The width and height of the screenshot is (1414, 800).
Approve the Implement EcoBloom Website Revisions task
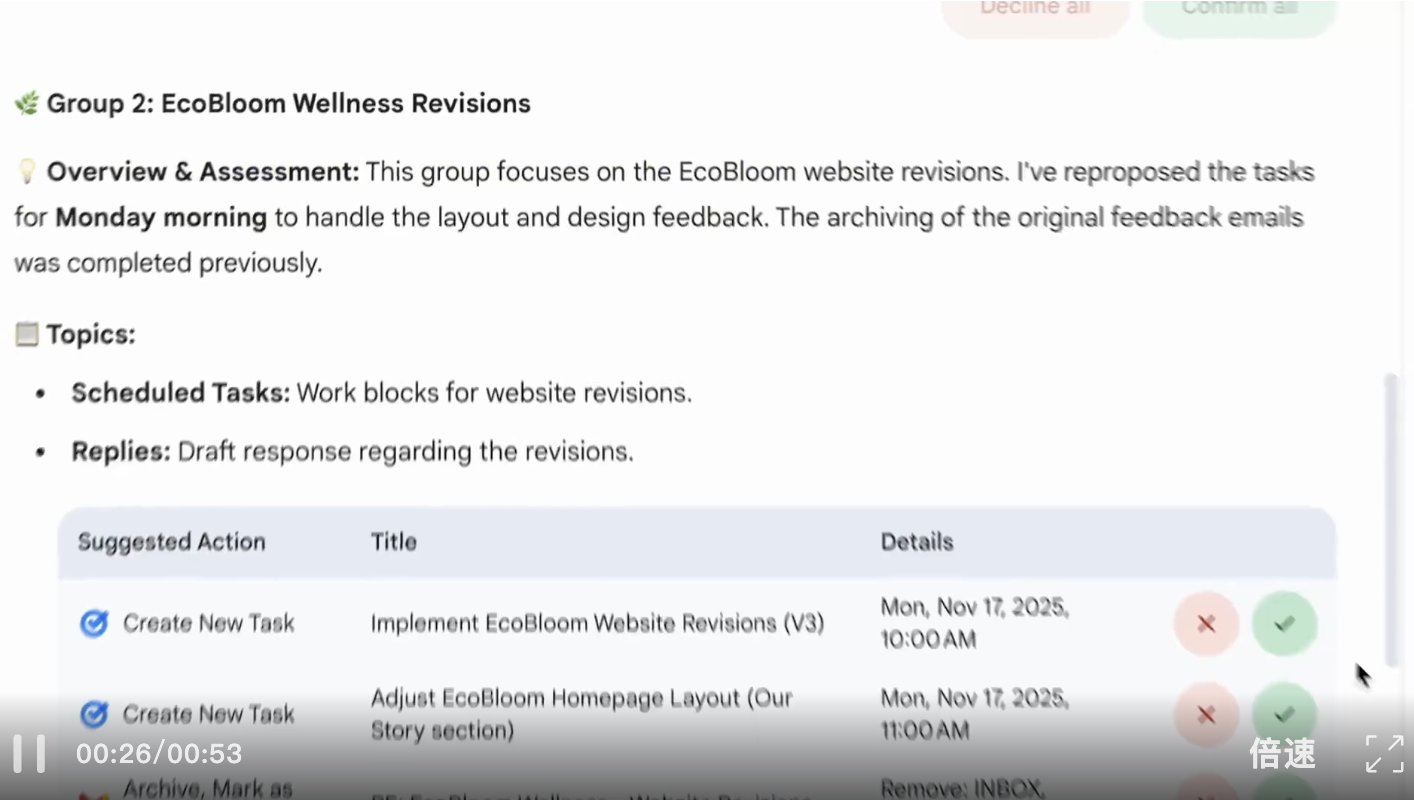coord(1284,624)
